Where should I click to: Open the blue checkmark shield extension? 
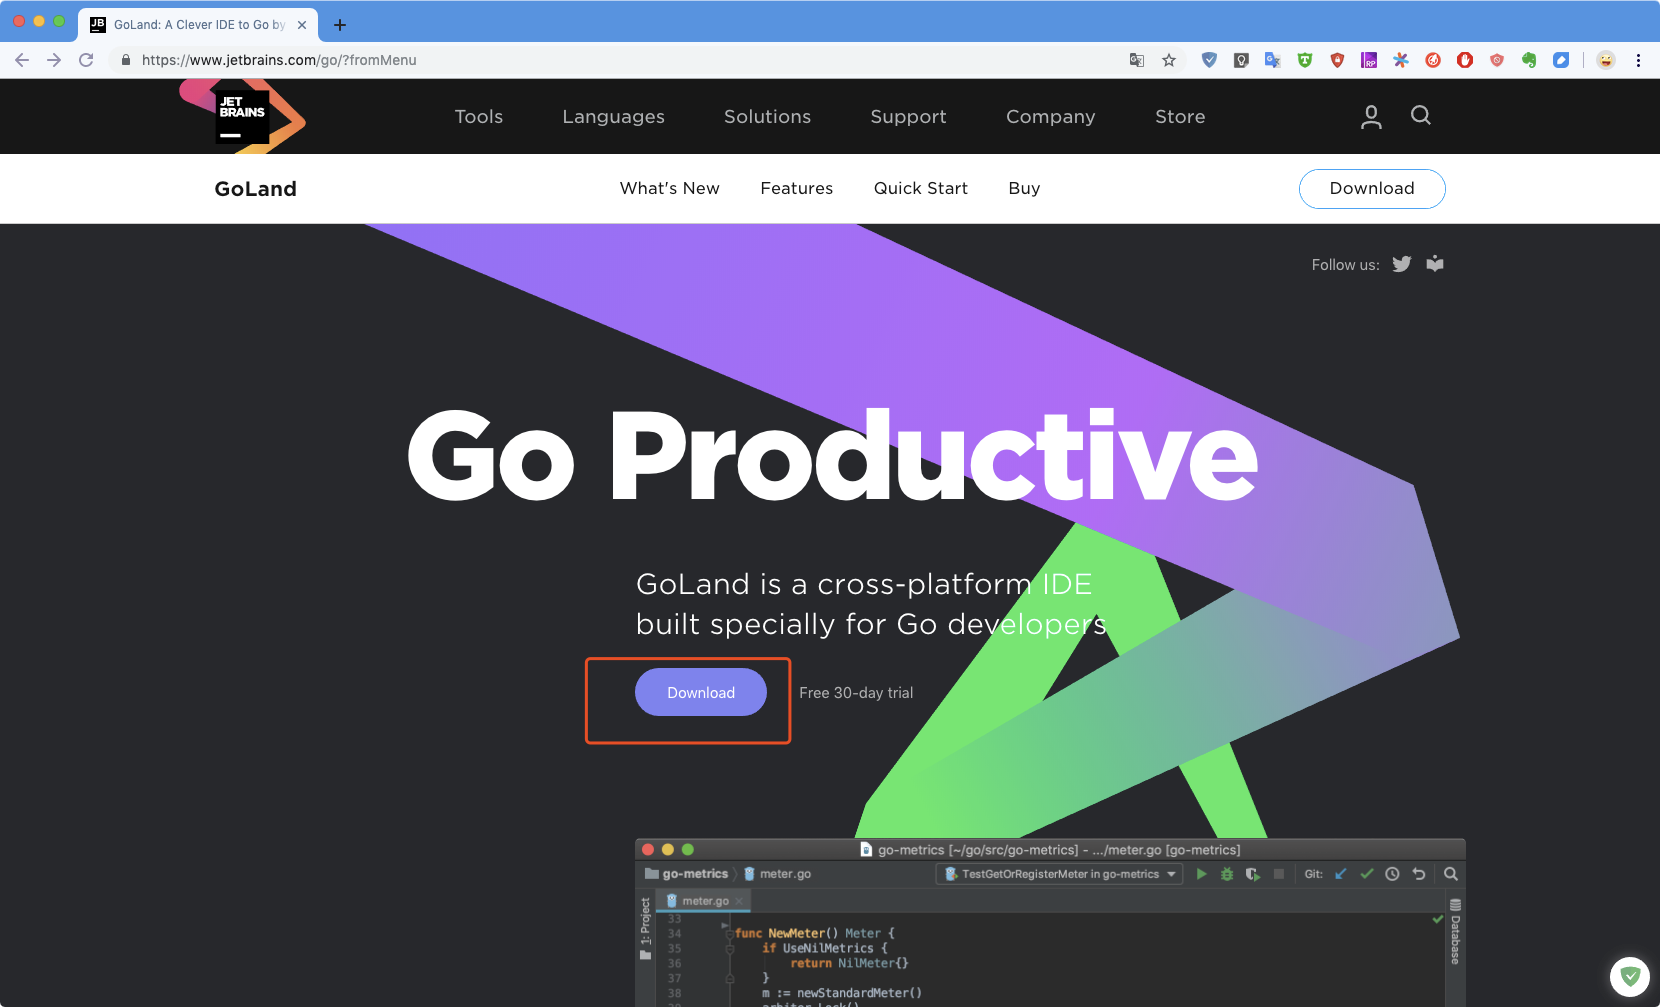tap(1209, 60)
